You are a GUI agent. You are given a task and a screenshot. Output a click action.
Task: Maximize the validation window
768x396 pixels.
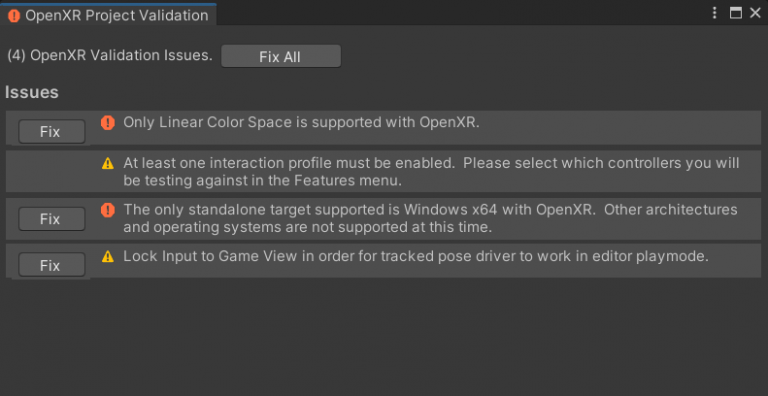(x=736, y=13)
